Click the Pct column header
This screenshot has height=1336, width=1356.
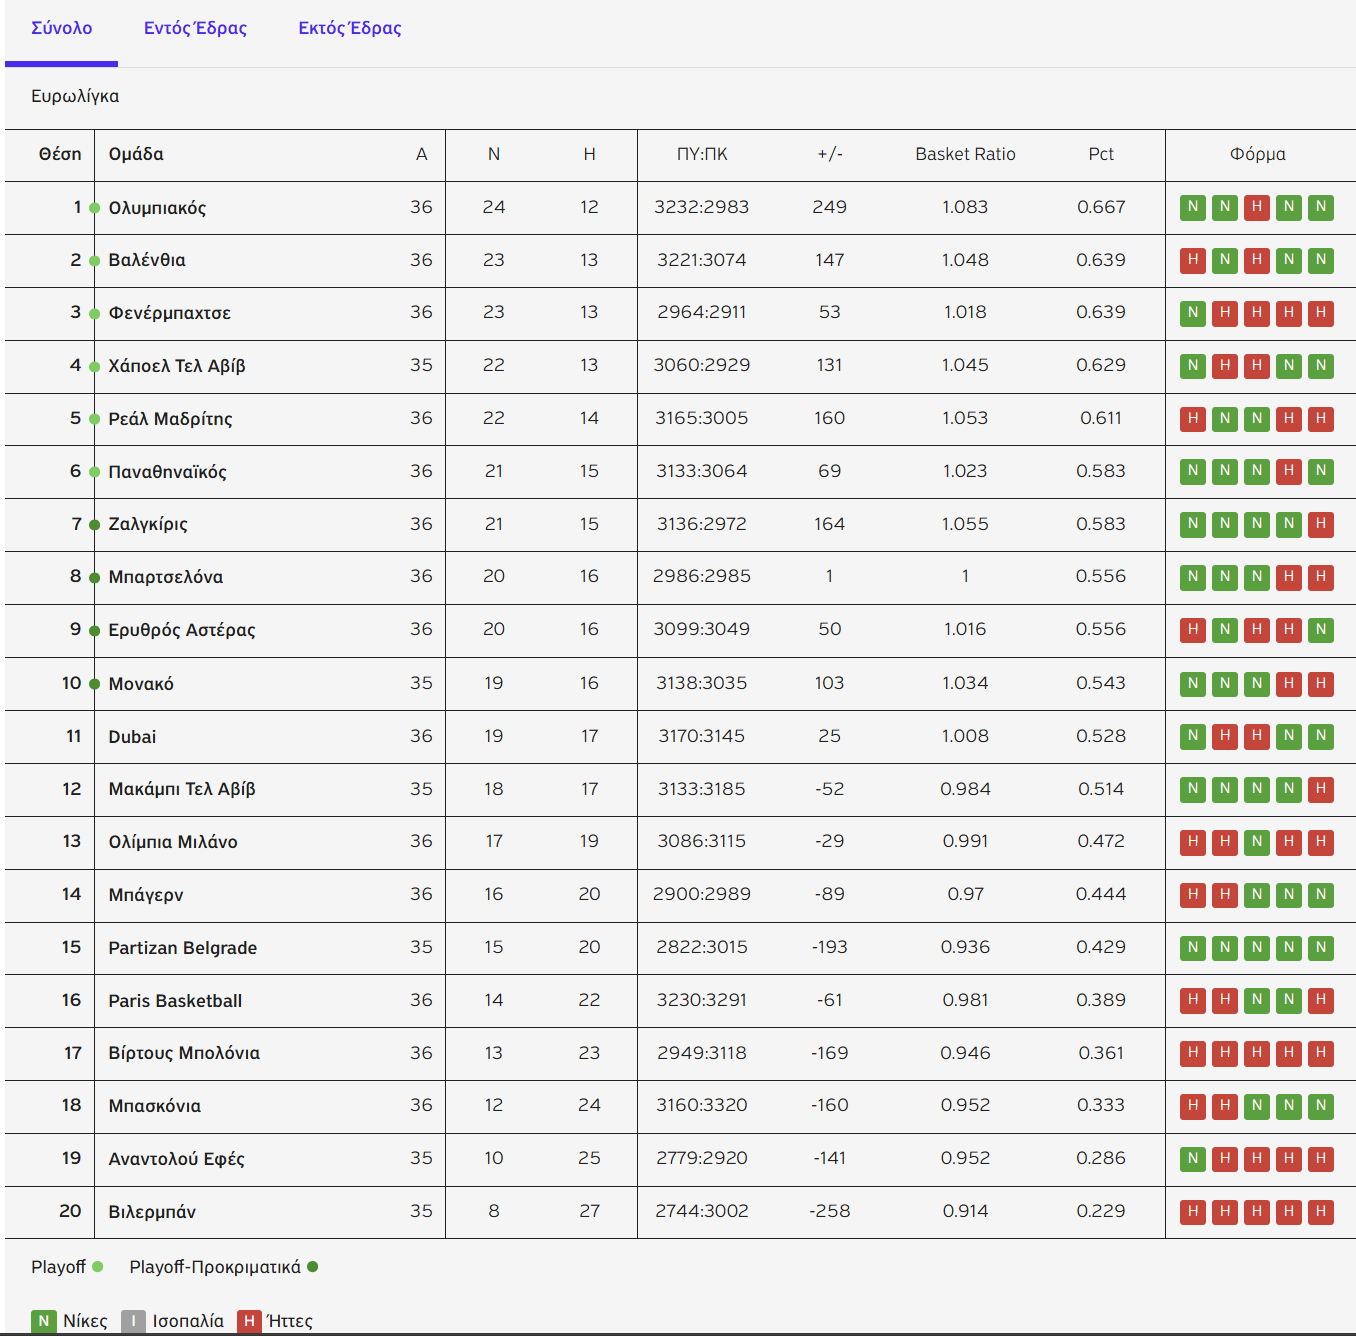(1100, 154)
